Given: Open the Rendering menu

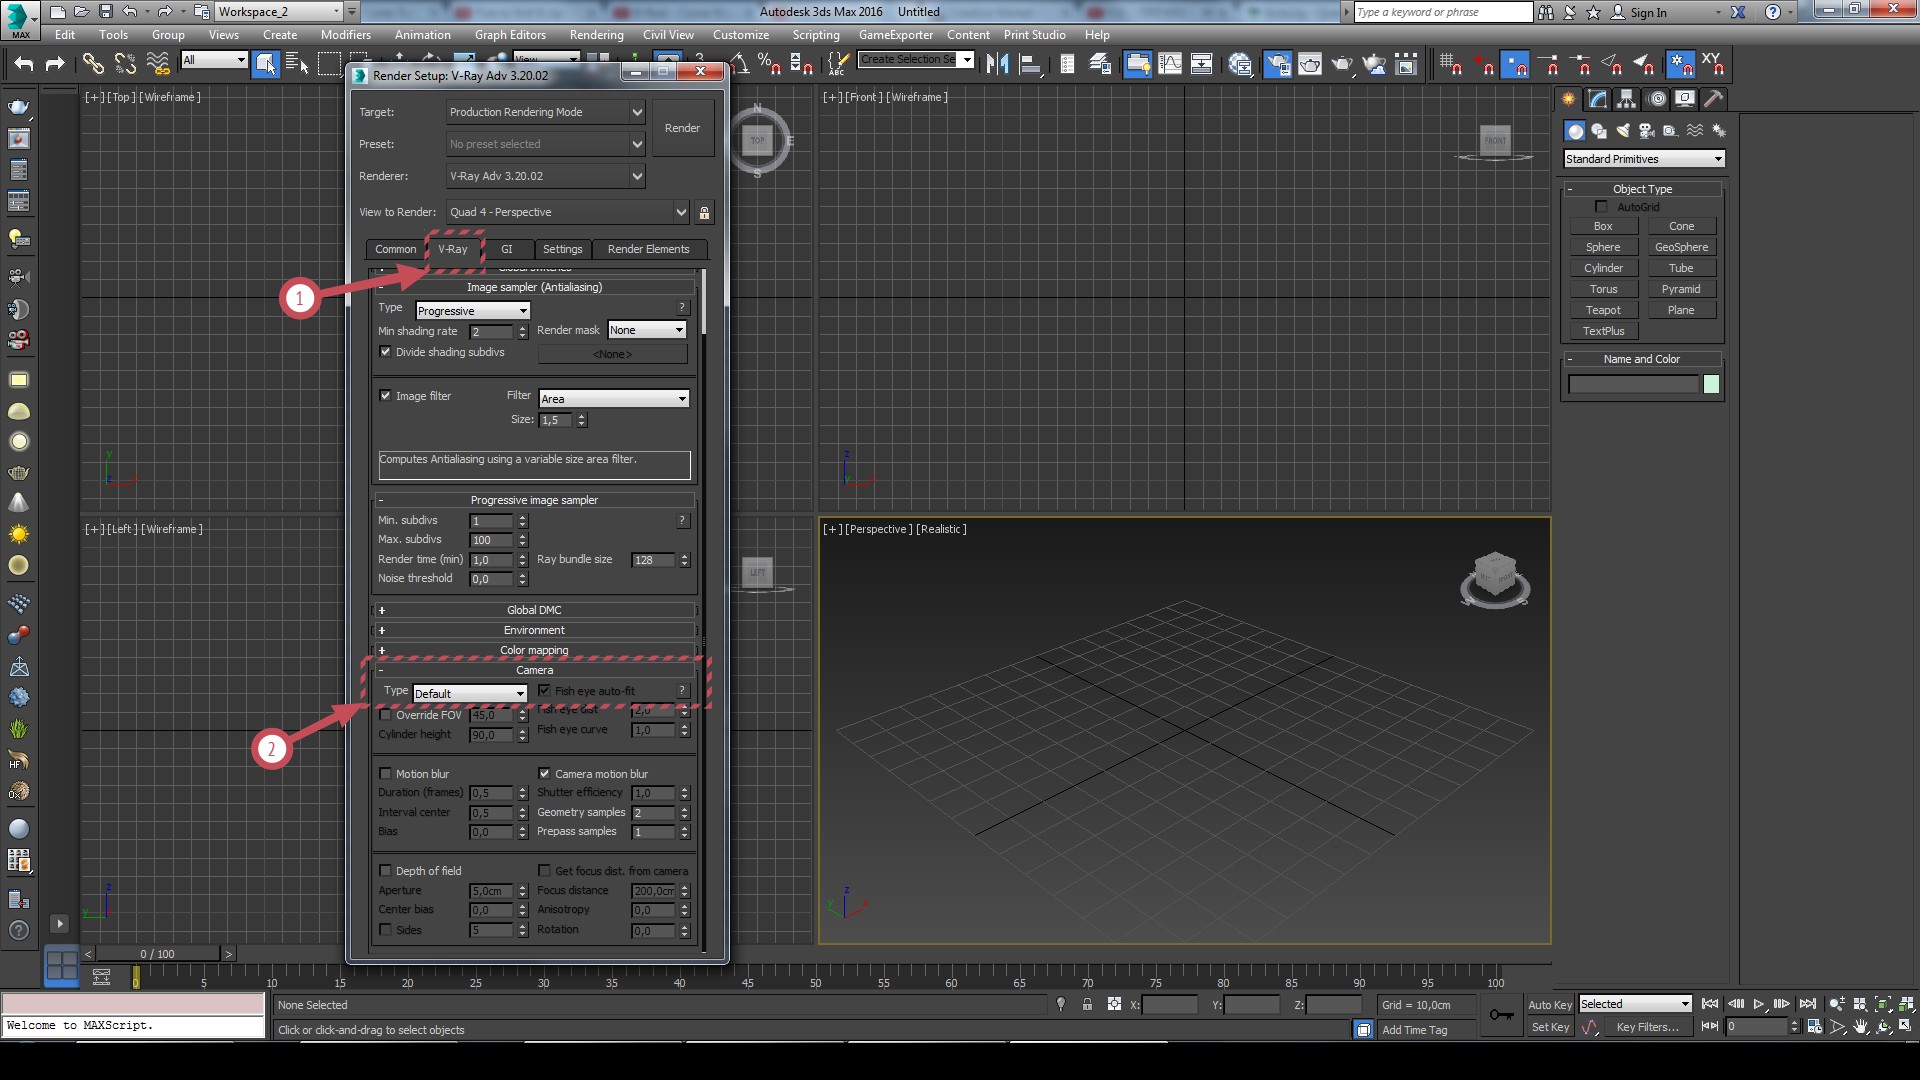Looking at the screenshot, I should click(x=596, y=35).
